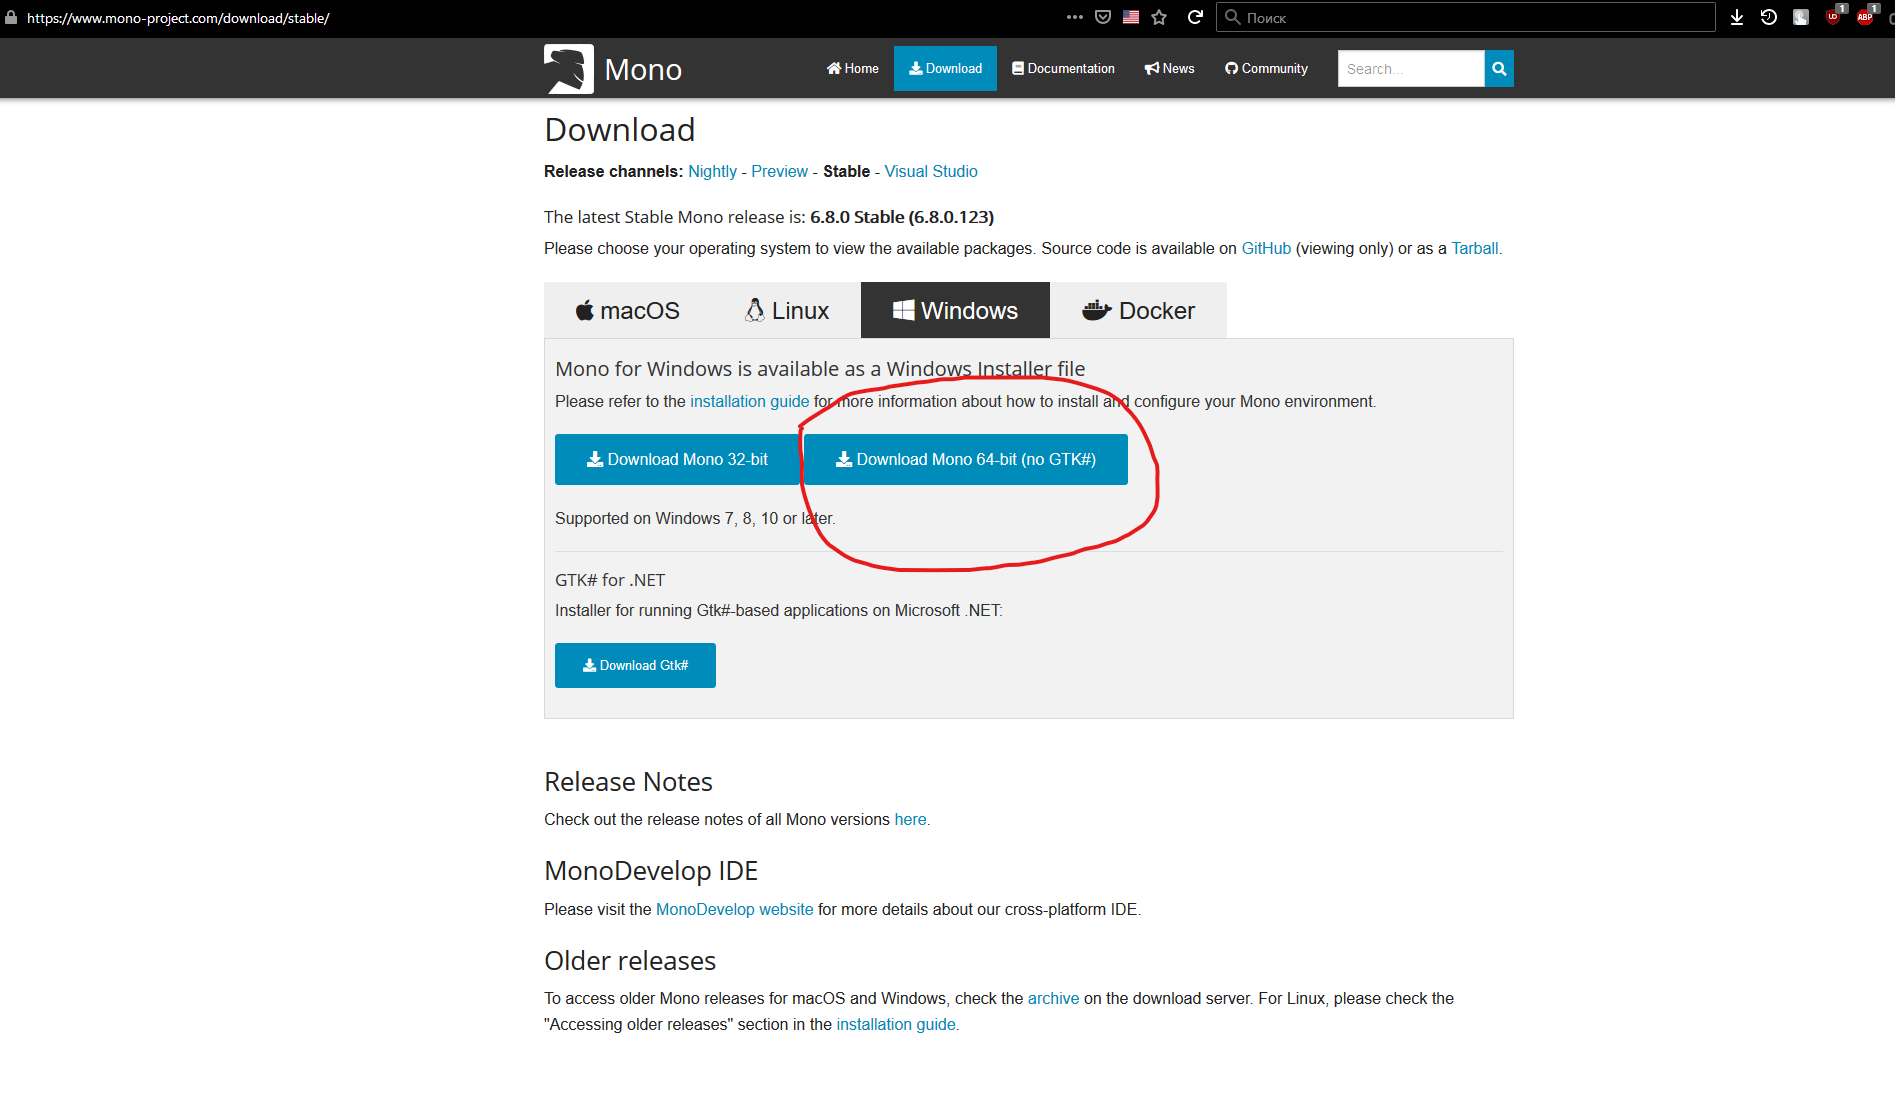The height and width of the screenshot is (1099, 1895).
Task: Open the News navigation item
Action: [1169, 69]
